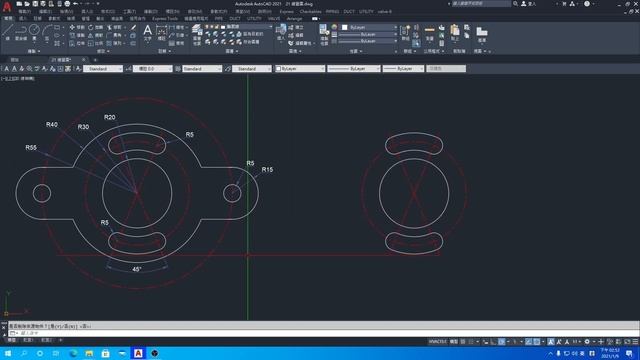Click the white object color swatch in Properties
The image size is (640, 360).
tap(344, 27)
